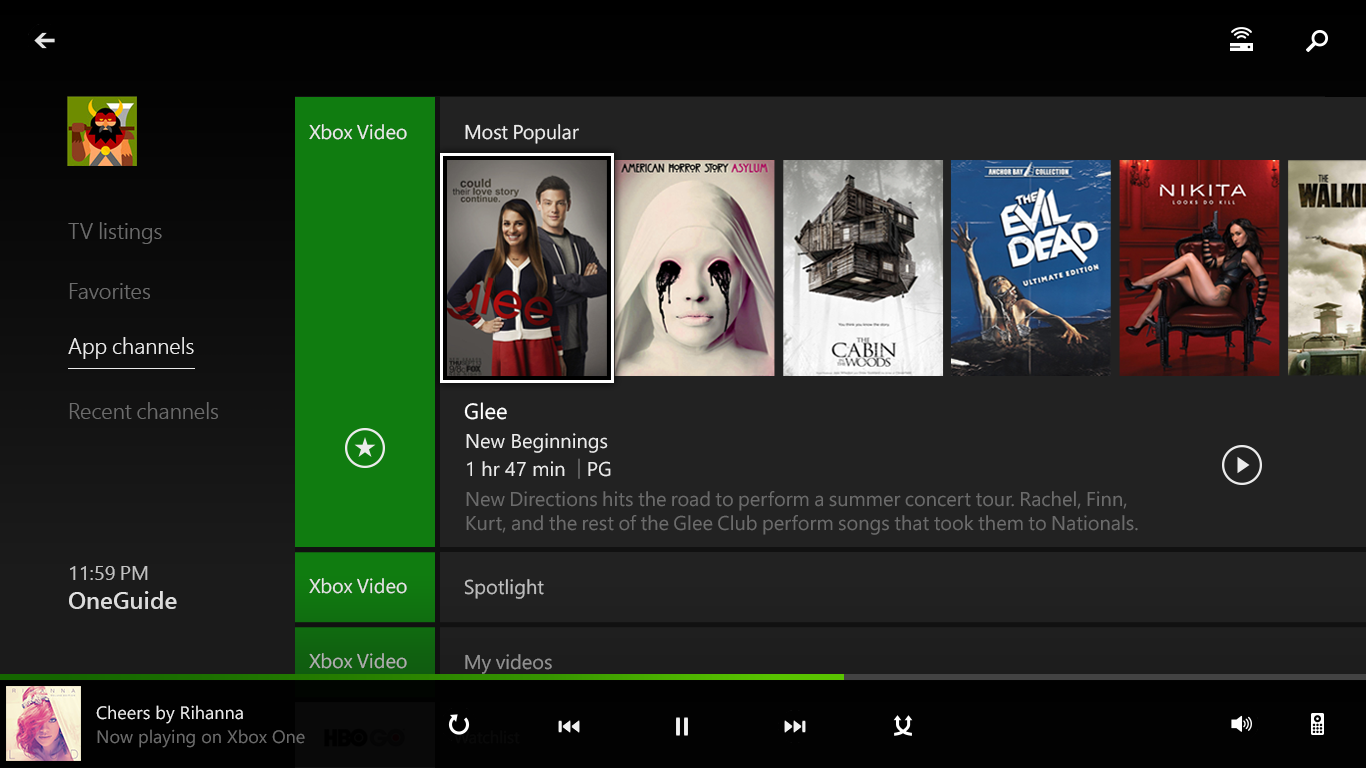Open search from the top bar
The image size is (1366, 768).
1316,40
